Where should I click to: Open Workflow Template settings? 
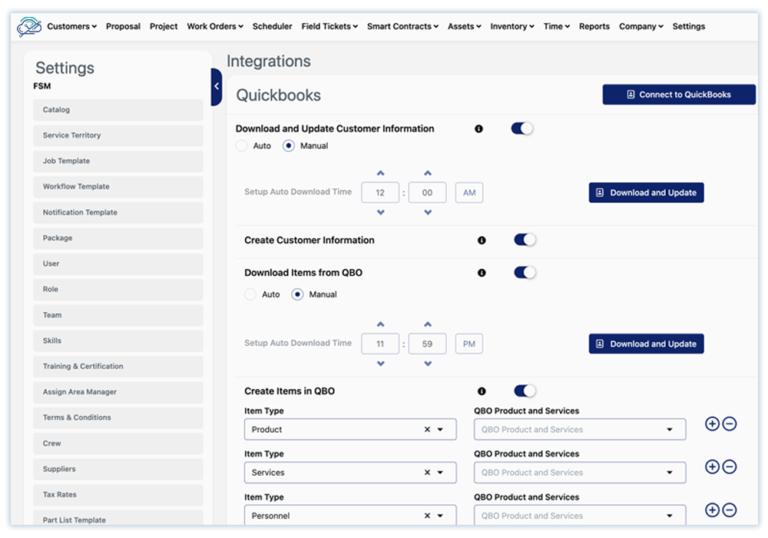tap(118, 187)
